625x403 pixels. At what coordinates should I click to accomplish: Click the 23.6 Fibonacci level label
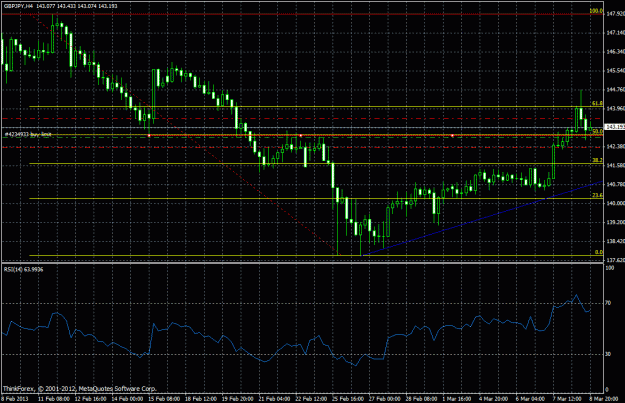(597, 195)
